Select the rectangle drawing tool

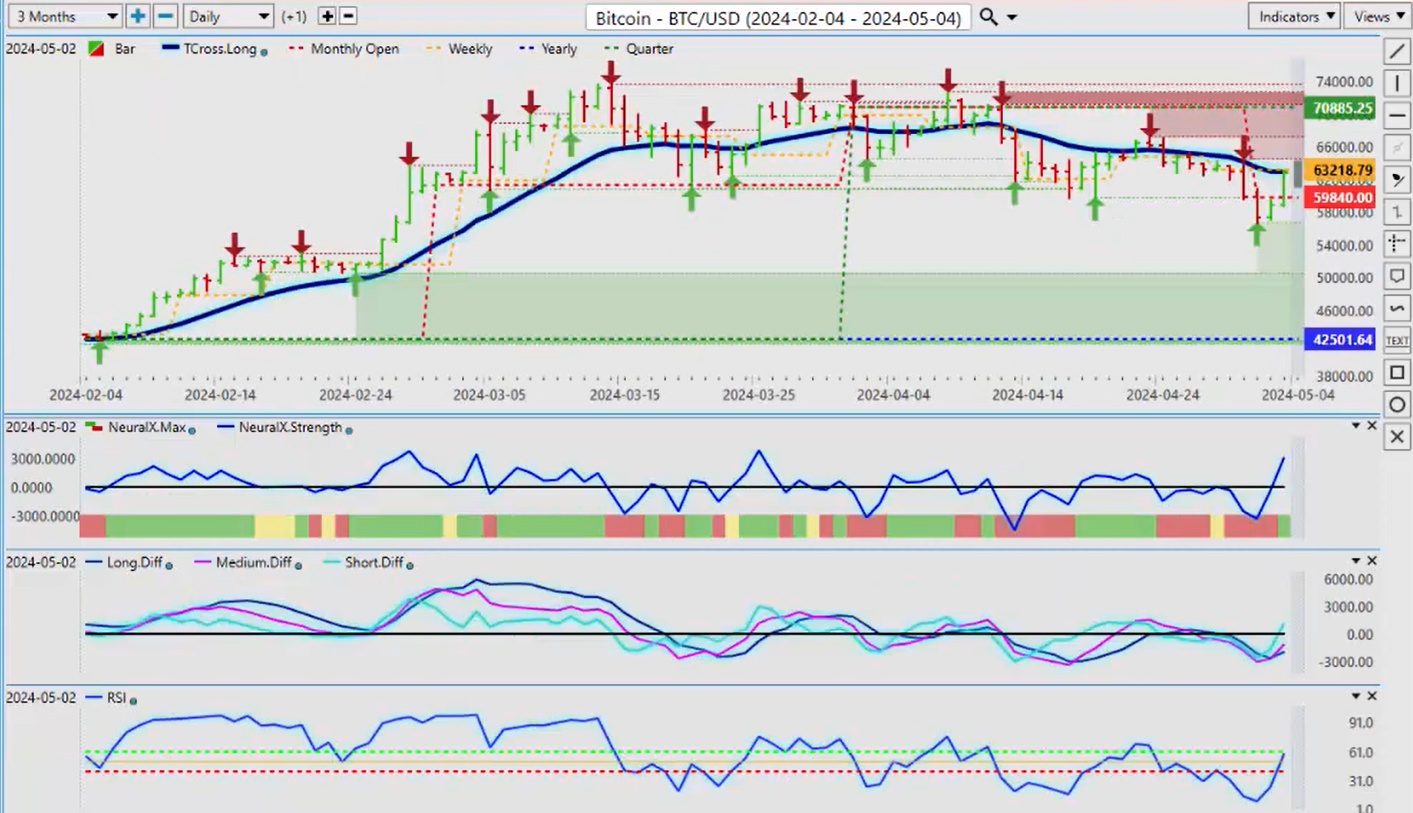coord(1397,373)
